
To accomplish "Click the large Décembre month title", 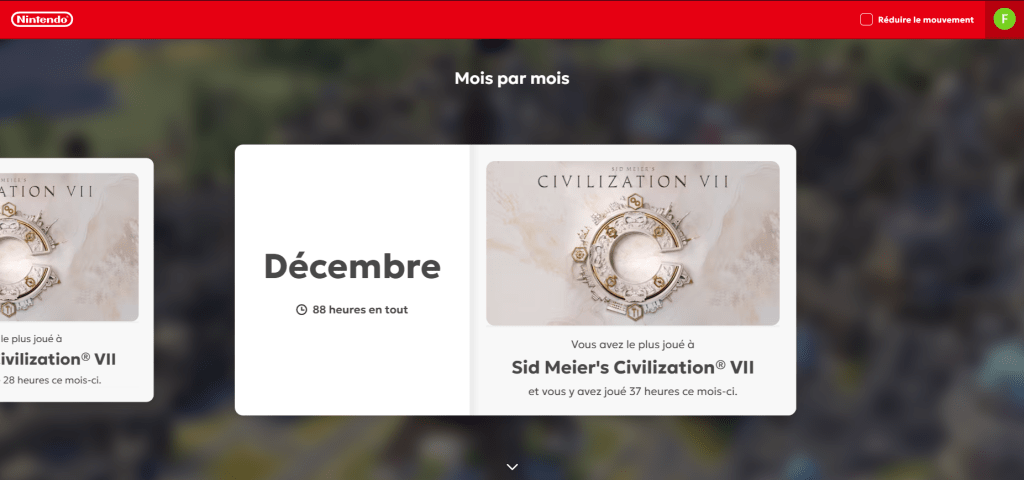I will pyautogui.click(x=352, y=266).
